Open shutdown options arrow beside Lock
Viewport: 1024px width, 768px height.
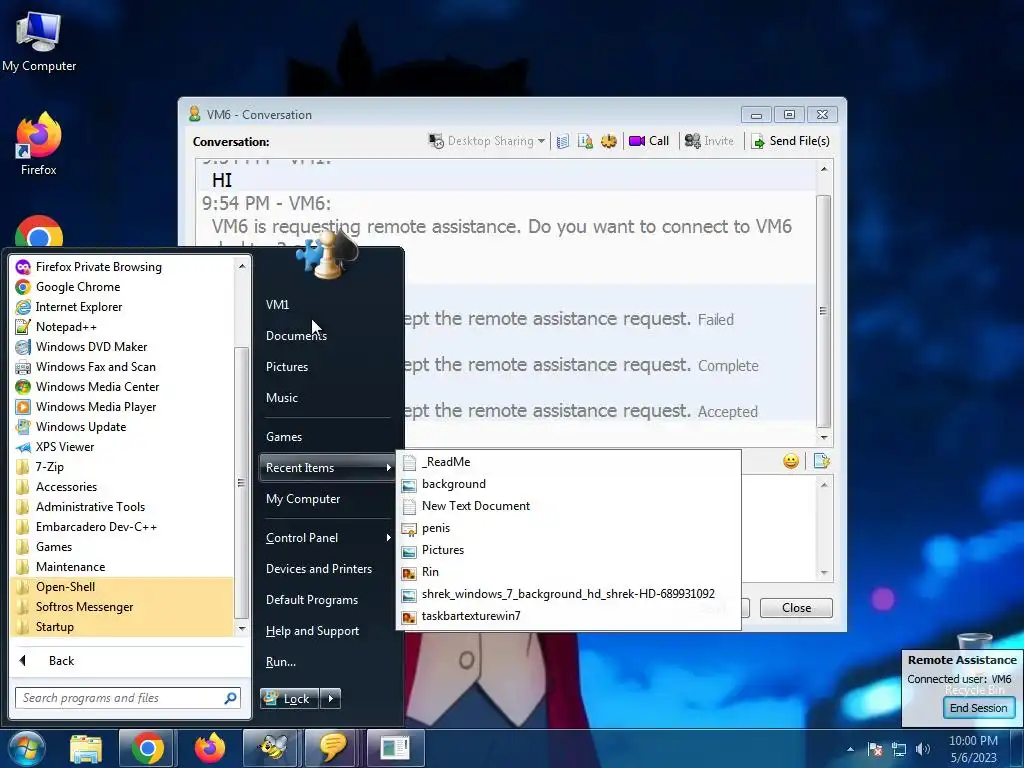331,699
